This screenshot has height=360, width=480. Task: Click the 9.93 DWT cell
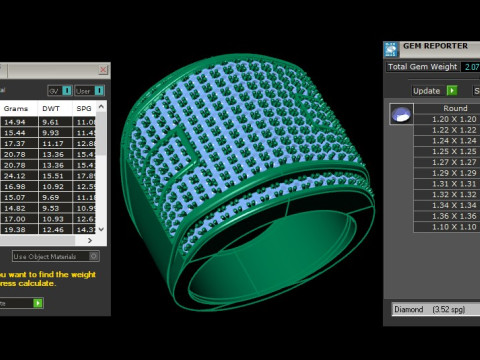(x=55, y=133)
